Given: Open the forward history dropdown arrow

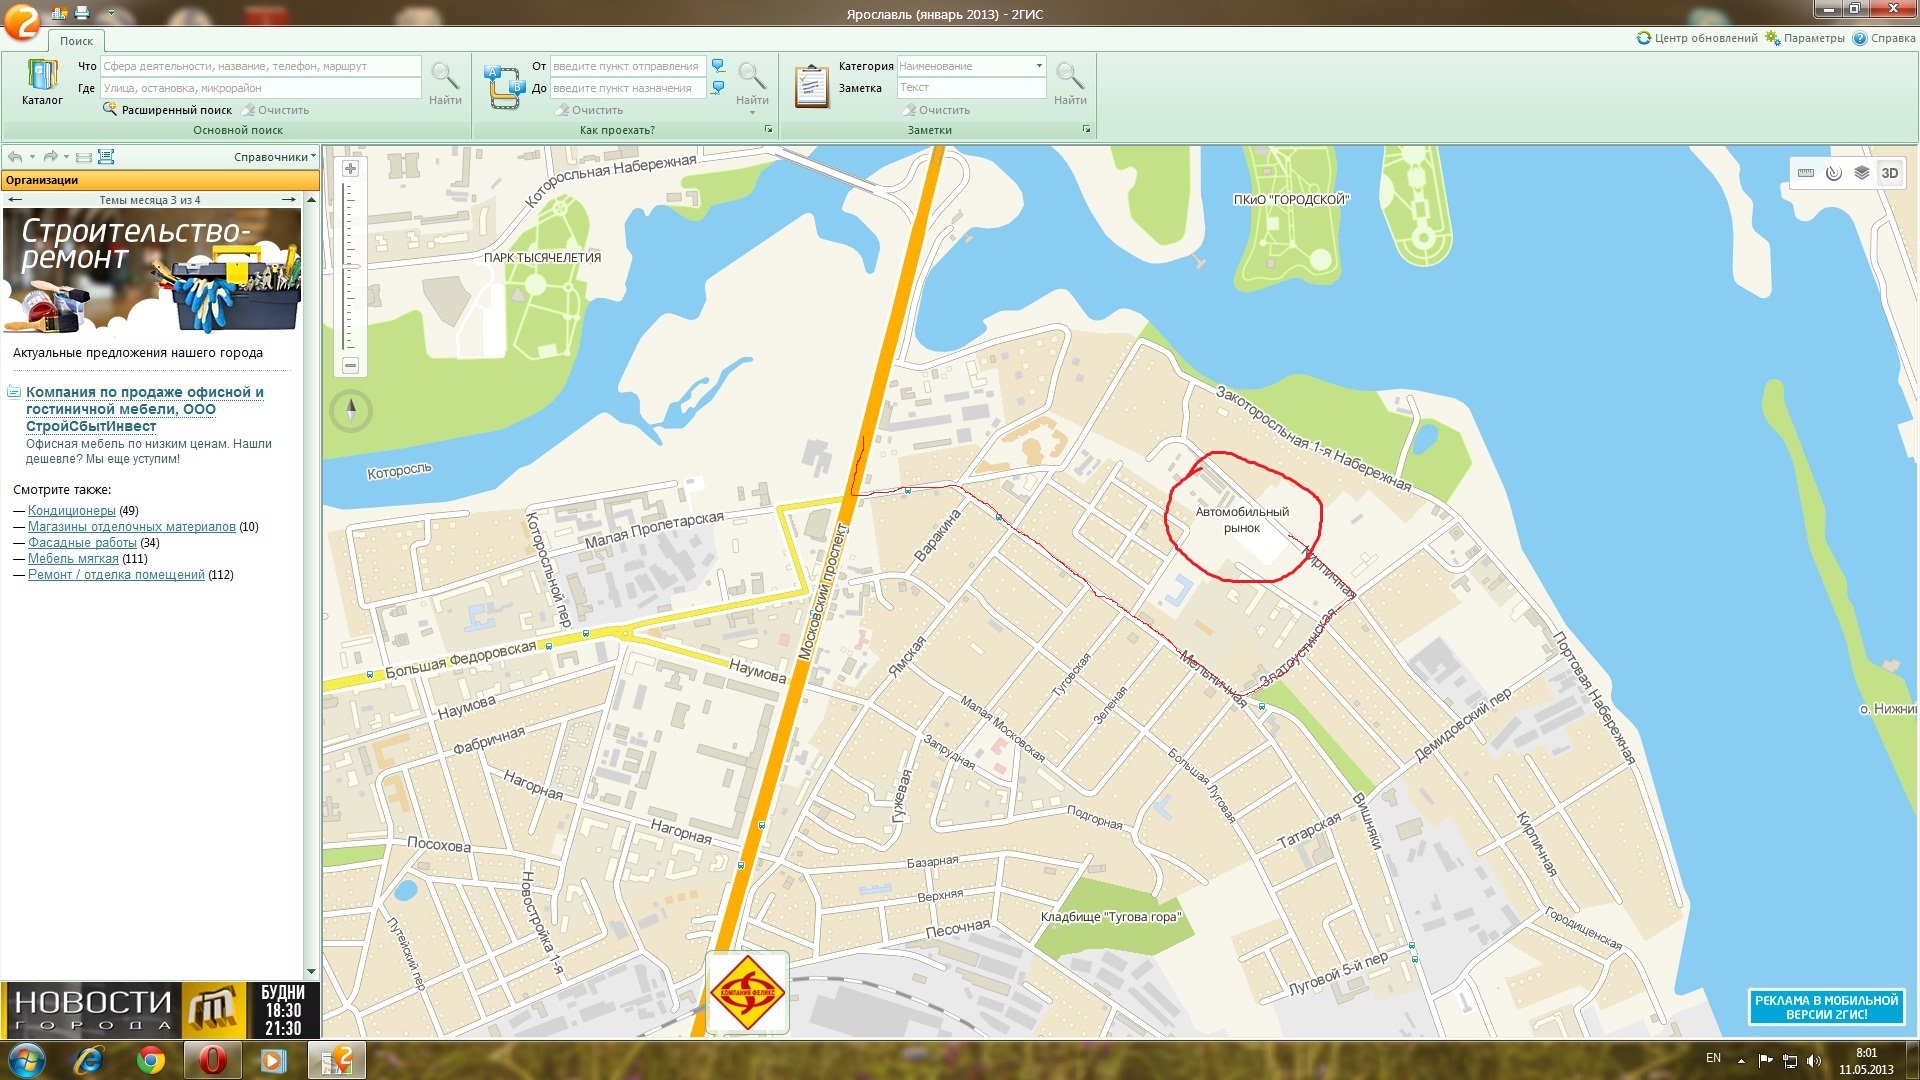Looking at the screenshot, I should click(66, 157).
